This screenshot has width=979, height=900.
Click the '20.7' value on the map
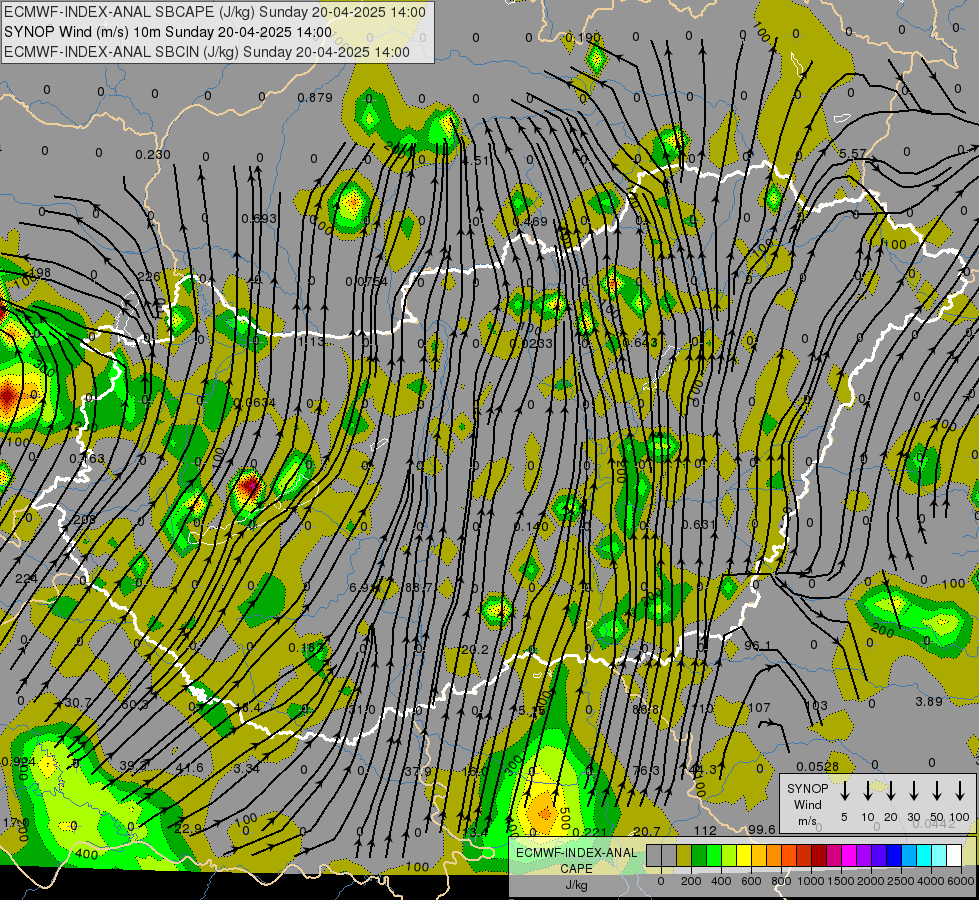coord(646,831)
